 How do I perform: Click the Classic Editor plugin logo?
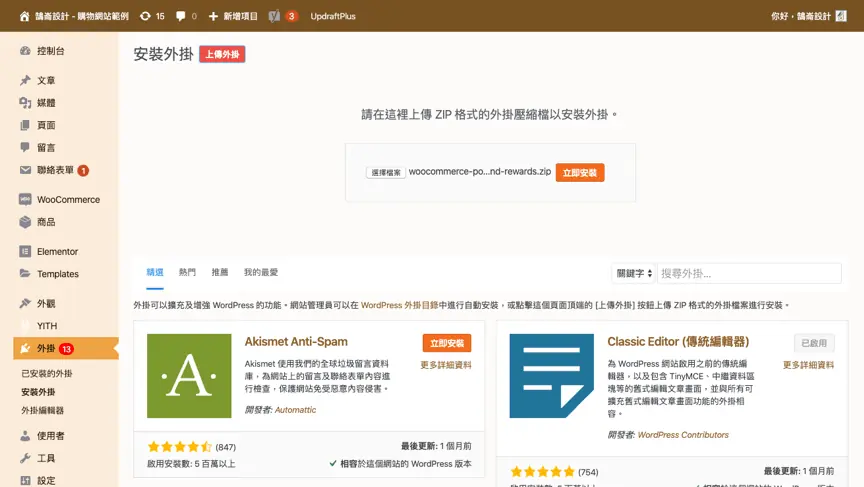[x=552, y=376]
